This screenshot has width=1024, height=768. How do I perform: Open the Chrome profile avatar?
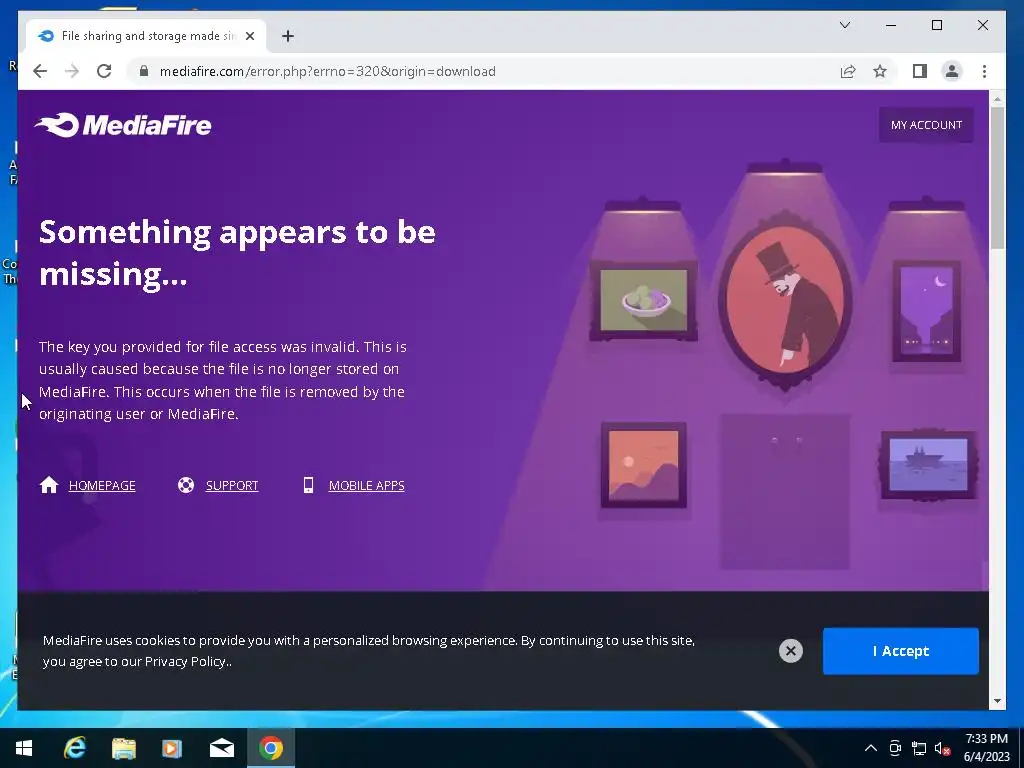(x=952, y=71)
